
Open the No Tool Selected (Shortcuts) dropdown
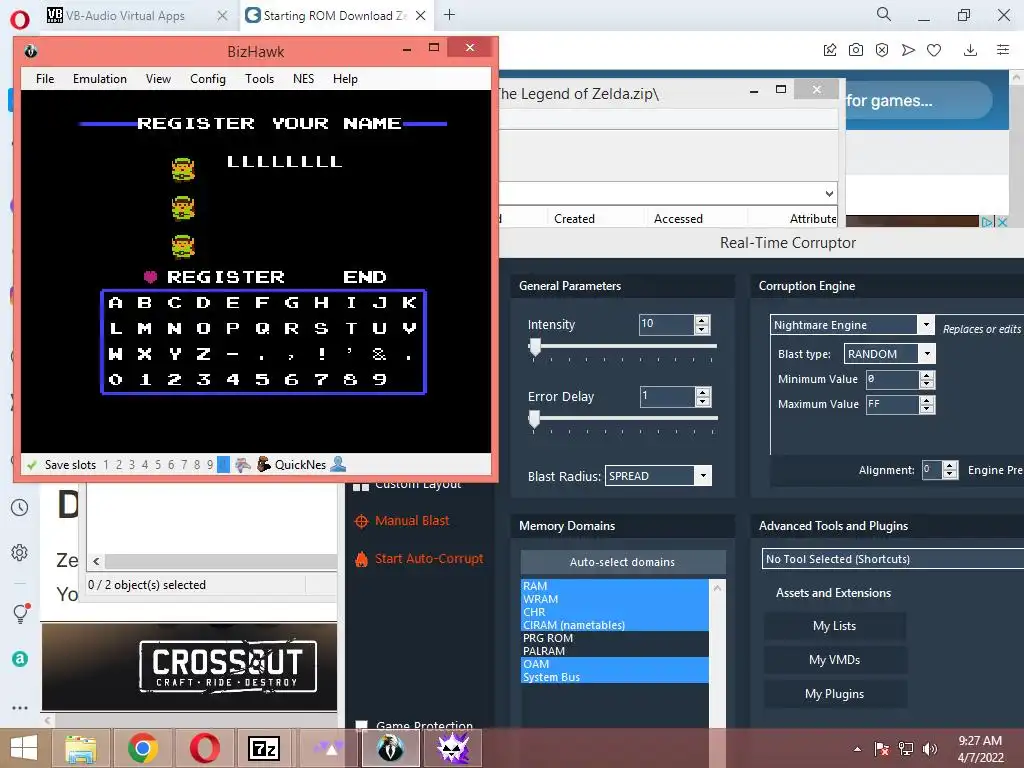[892, 559]
